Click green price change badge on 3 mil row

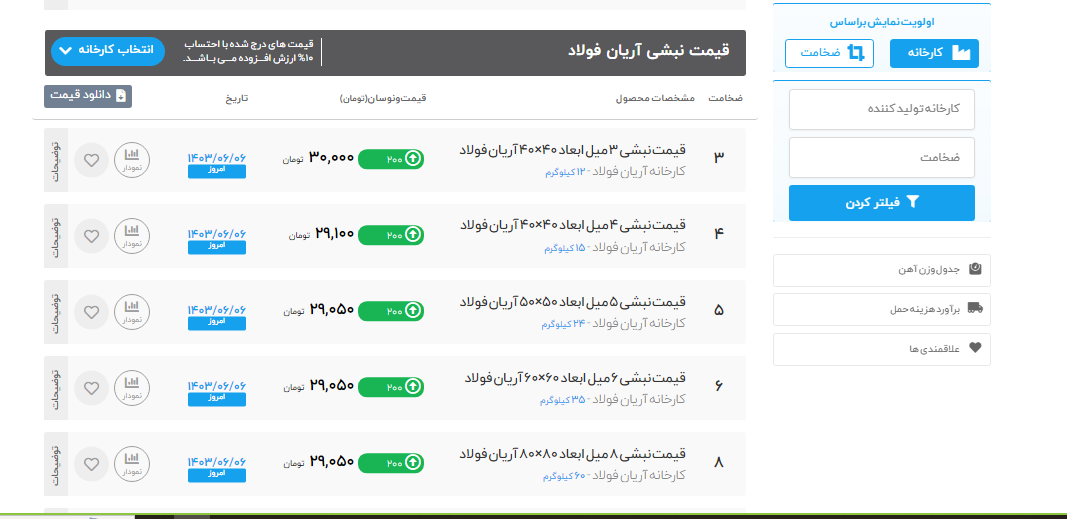(x=391, y=158)
